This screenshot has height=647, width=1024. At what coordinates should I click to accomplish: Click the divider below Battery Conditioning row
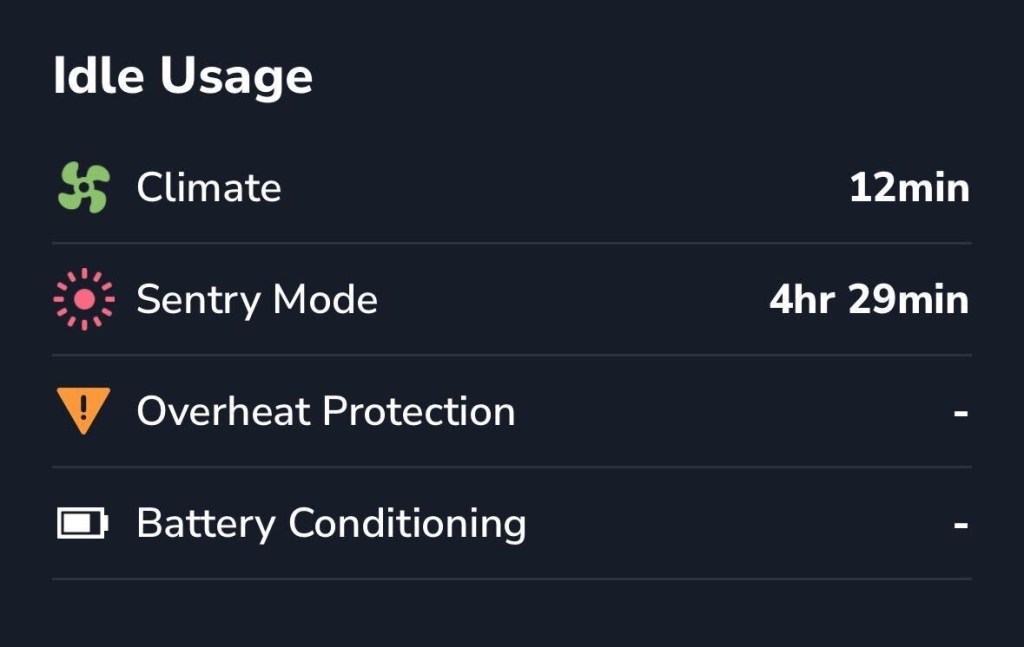tap(511, 579)
